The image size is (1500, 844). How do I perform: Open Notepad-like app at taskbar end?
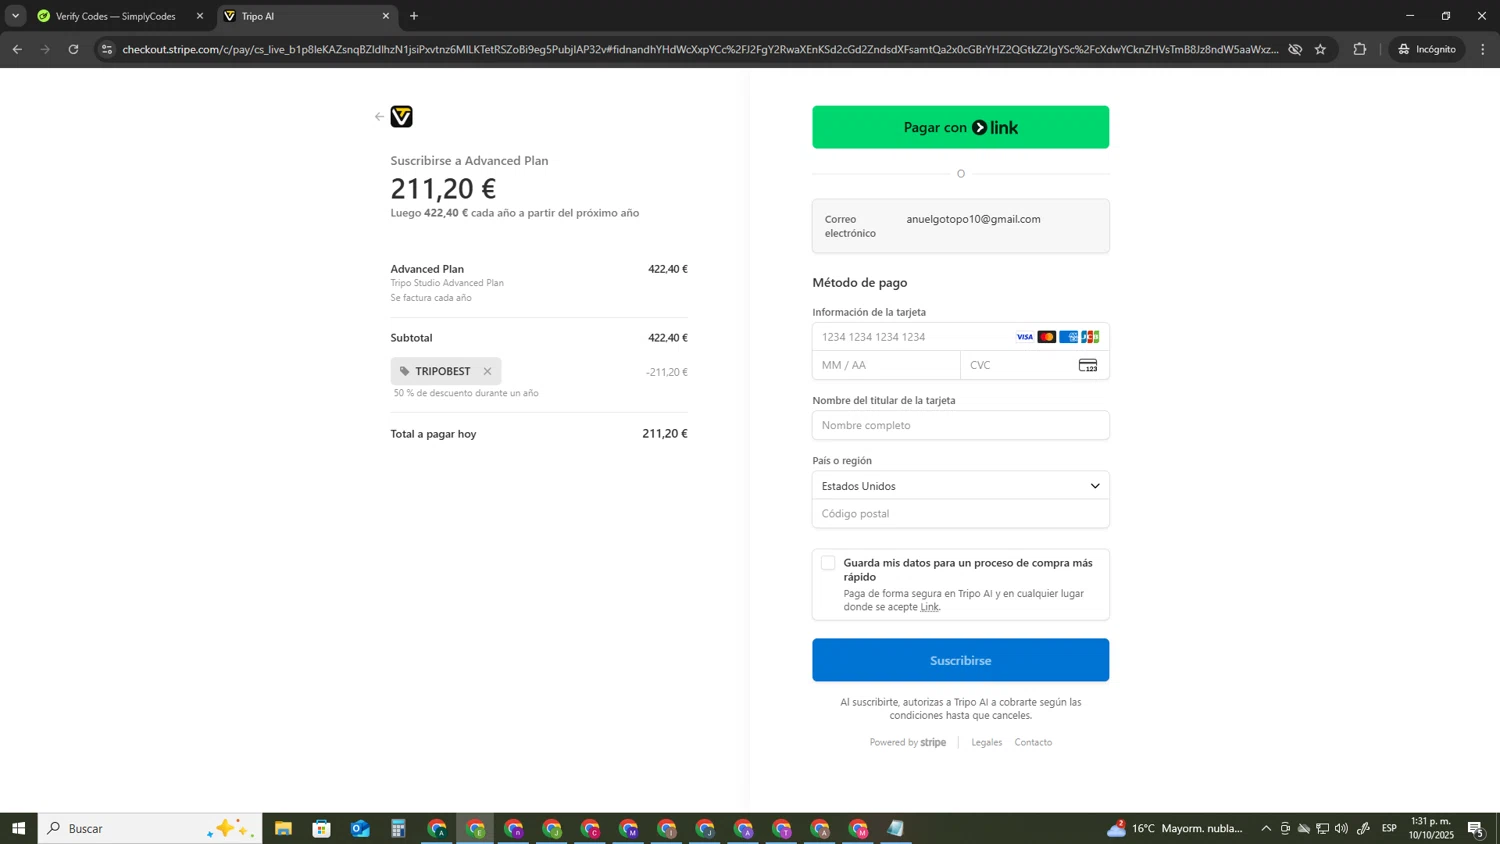click(896, 828)
